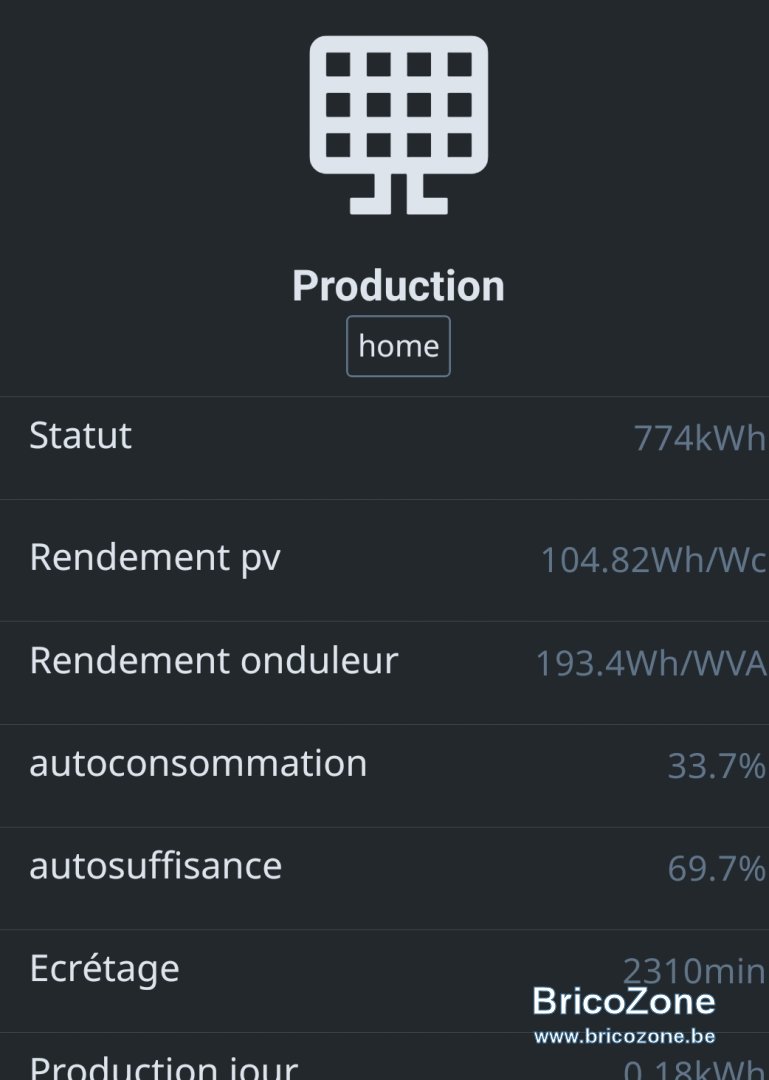Open the autosuffisance row label

coord(156,866)
